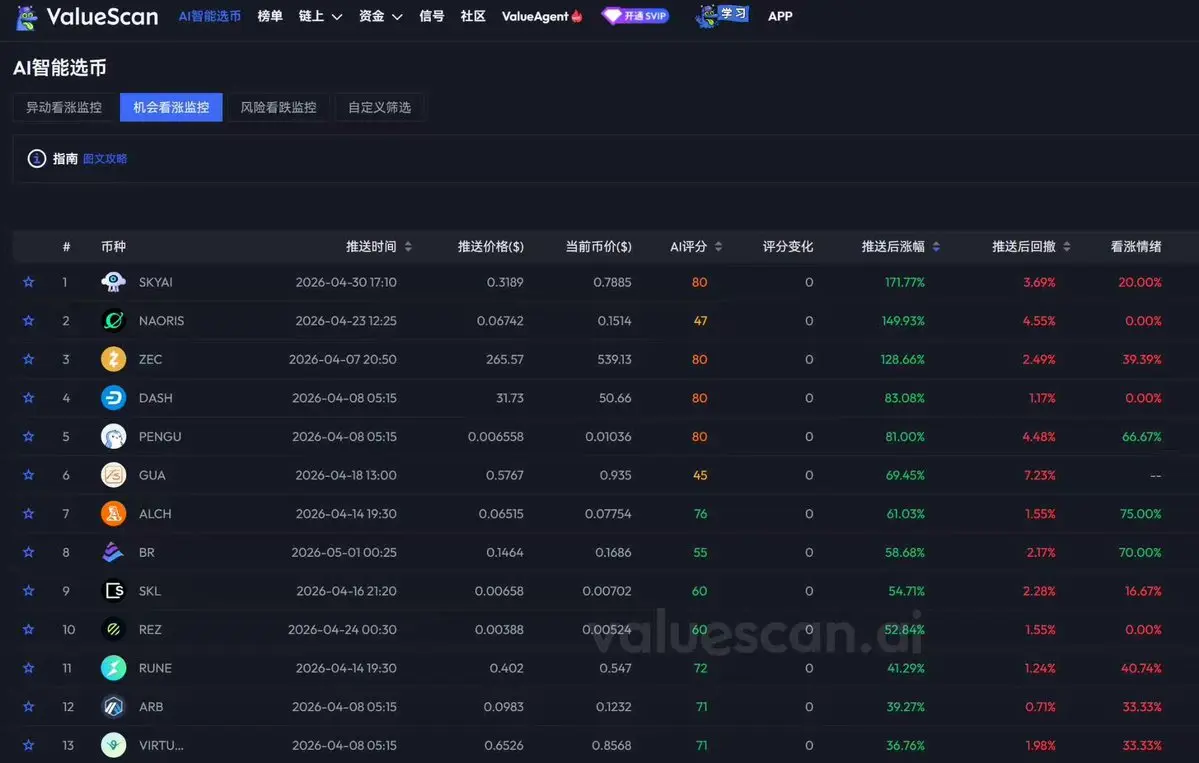Expand the 链上 dropdown menu

click(320, 16)
